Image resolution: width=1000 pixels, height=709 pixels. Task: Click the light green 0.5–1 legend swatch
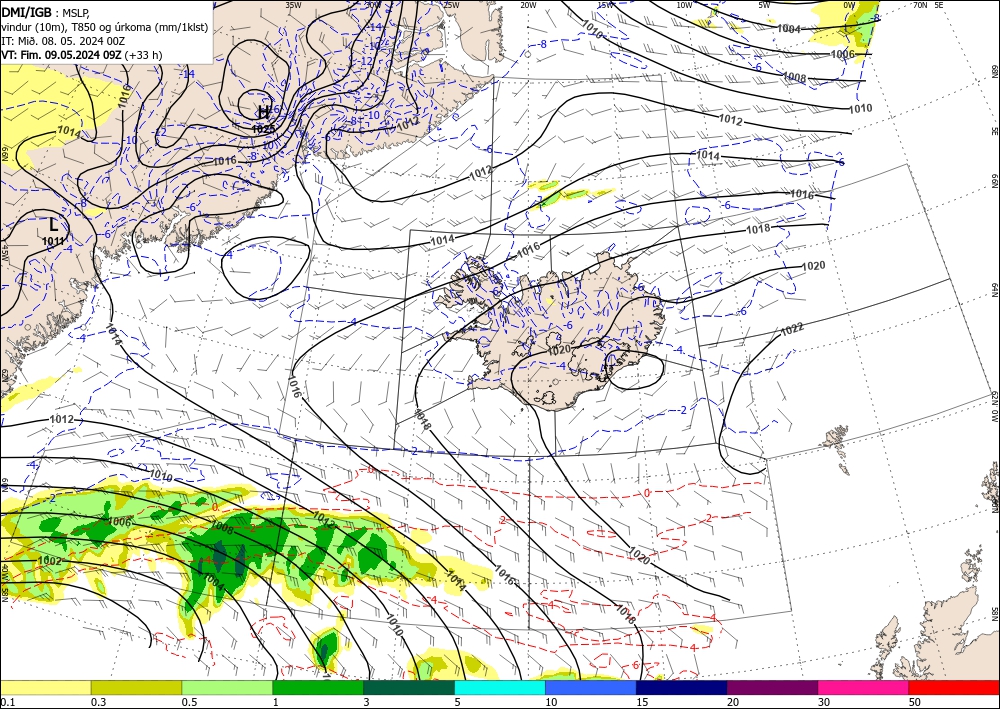(227, 687)
